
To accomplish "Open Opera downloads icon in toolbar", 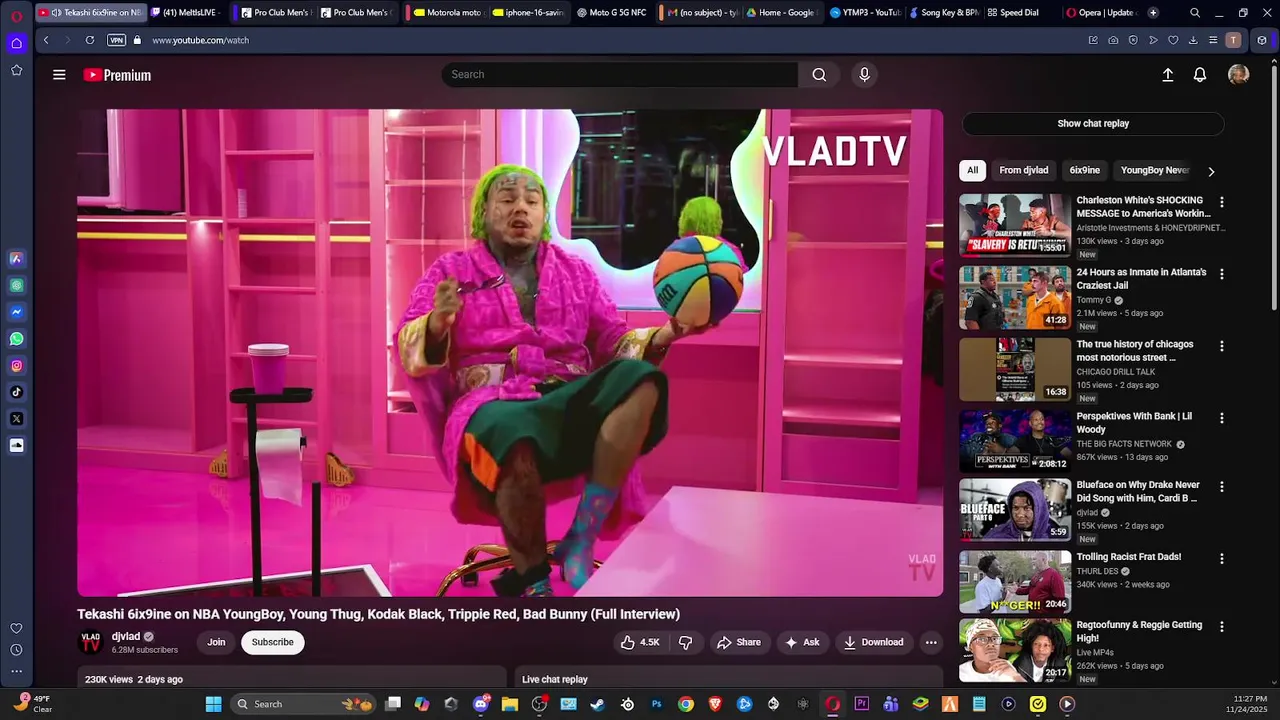I will click(x=1193, y=40).
